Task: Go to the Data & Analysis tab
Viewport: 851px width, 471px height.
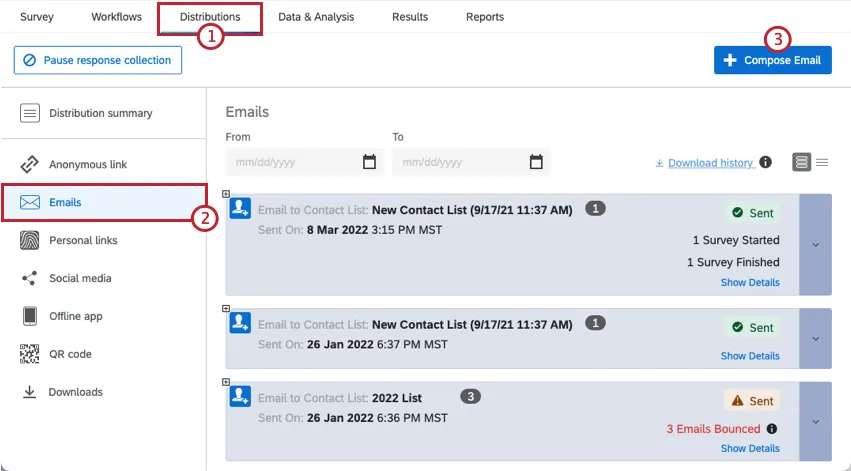Action: 316,17
